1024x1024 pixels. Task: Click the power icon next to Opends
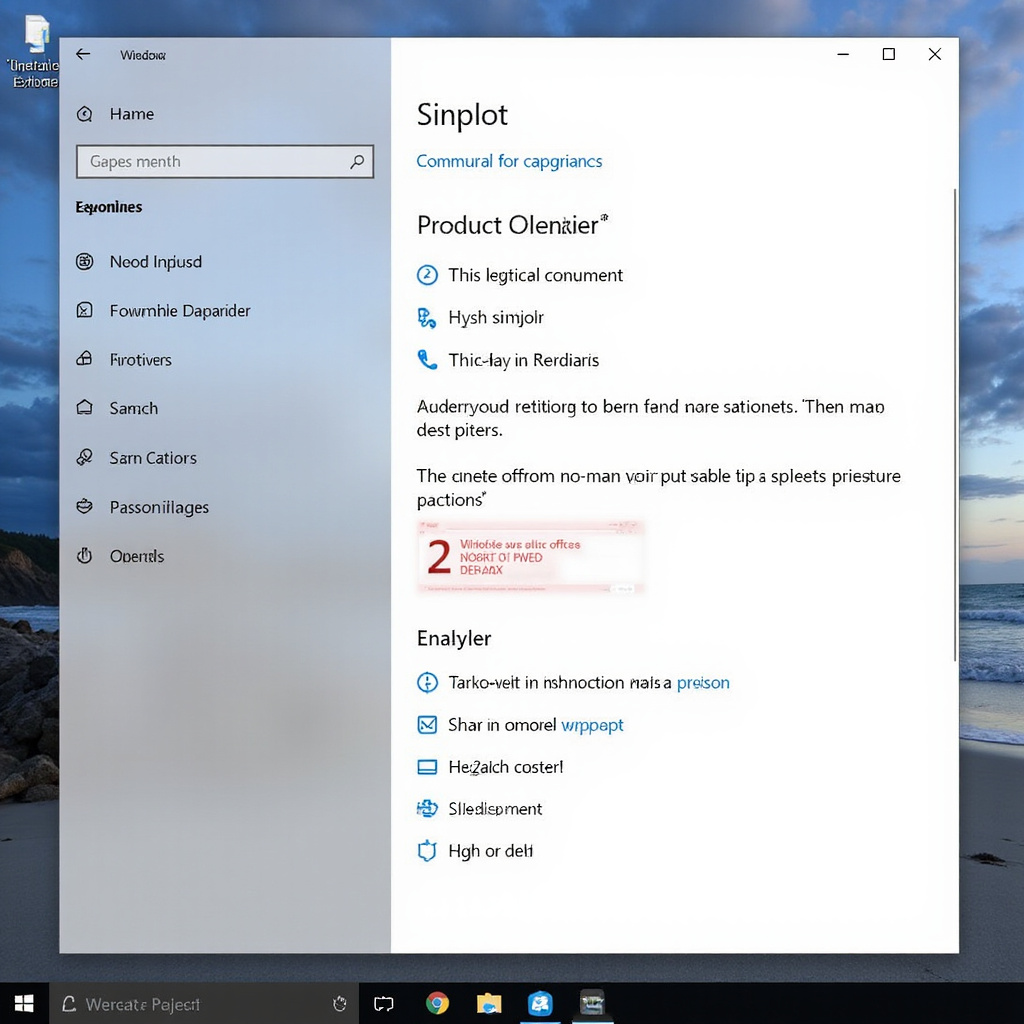85,556
